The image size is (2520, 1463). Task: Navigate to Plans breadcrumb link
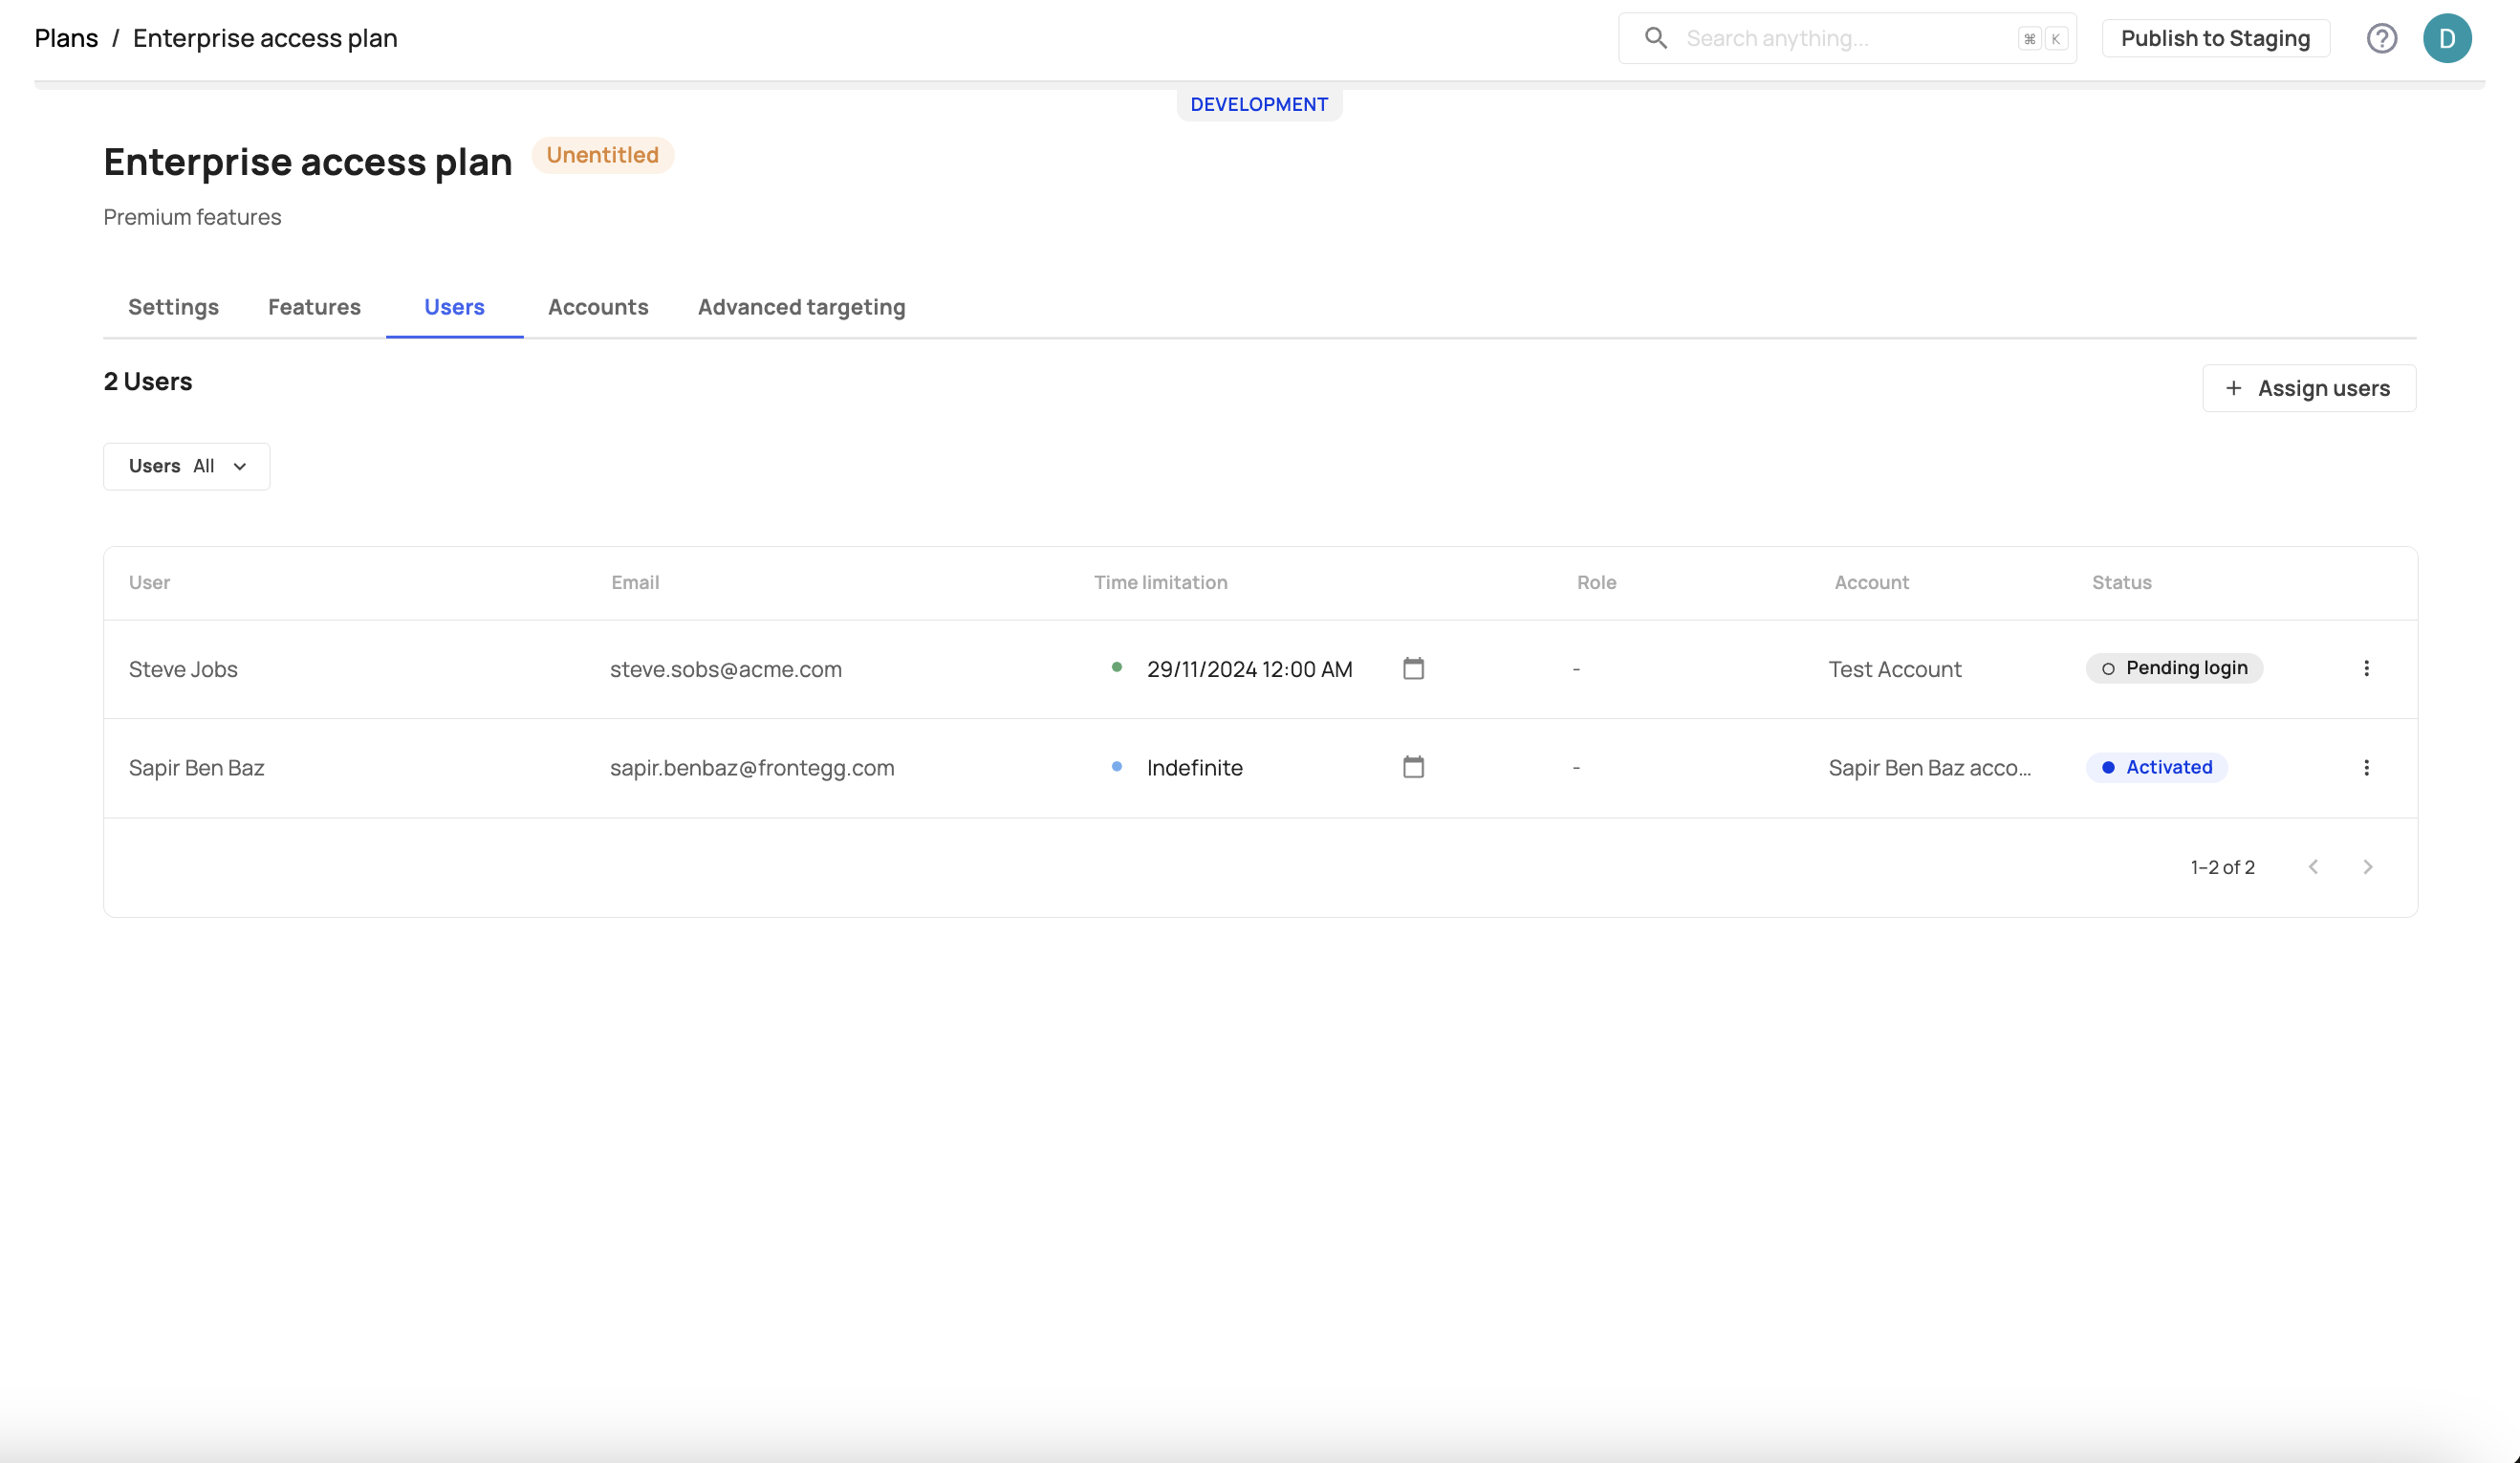coord(66,38)
